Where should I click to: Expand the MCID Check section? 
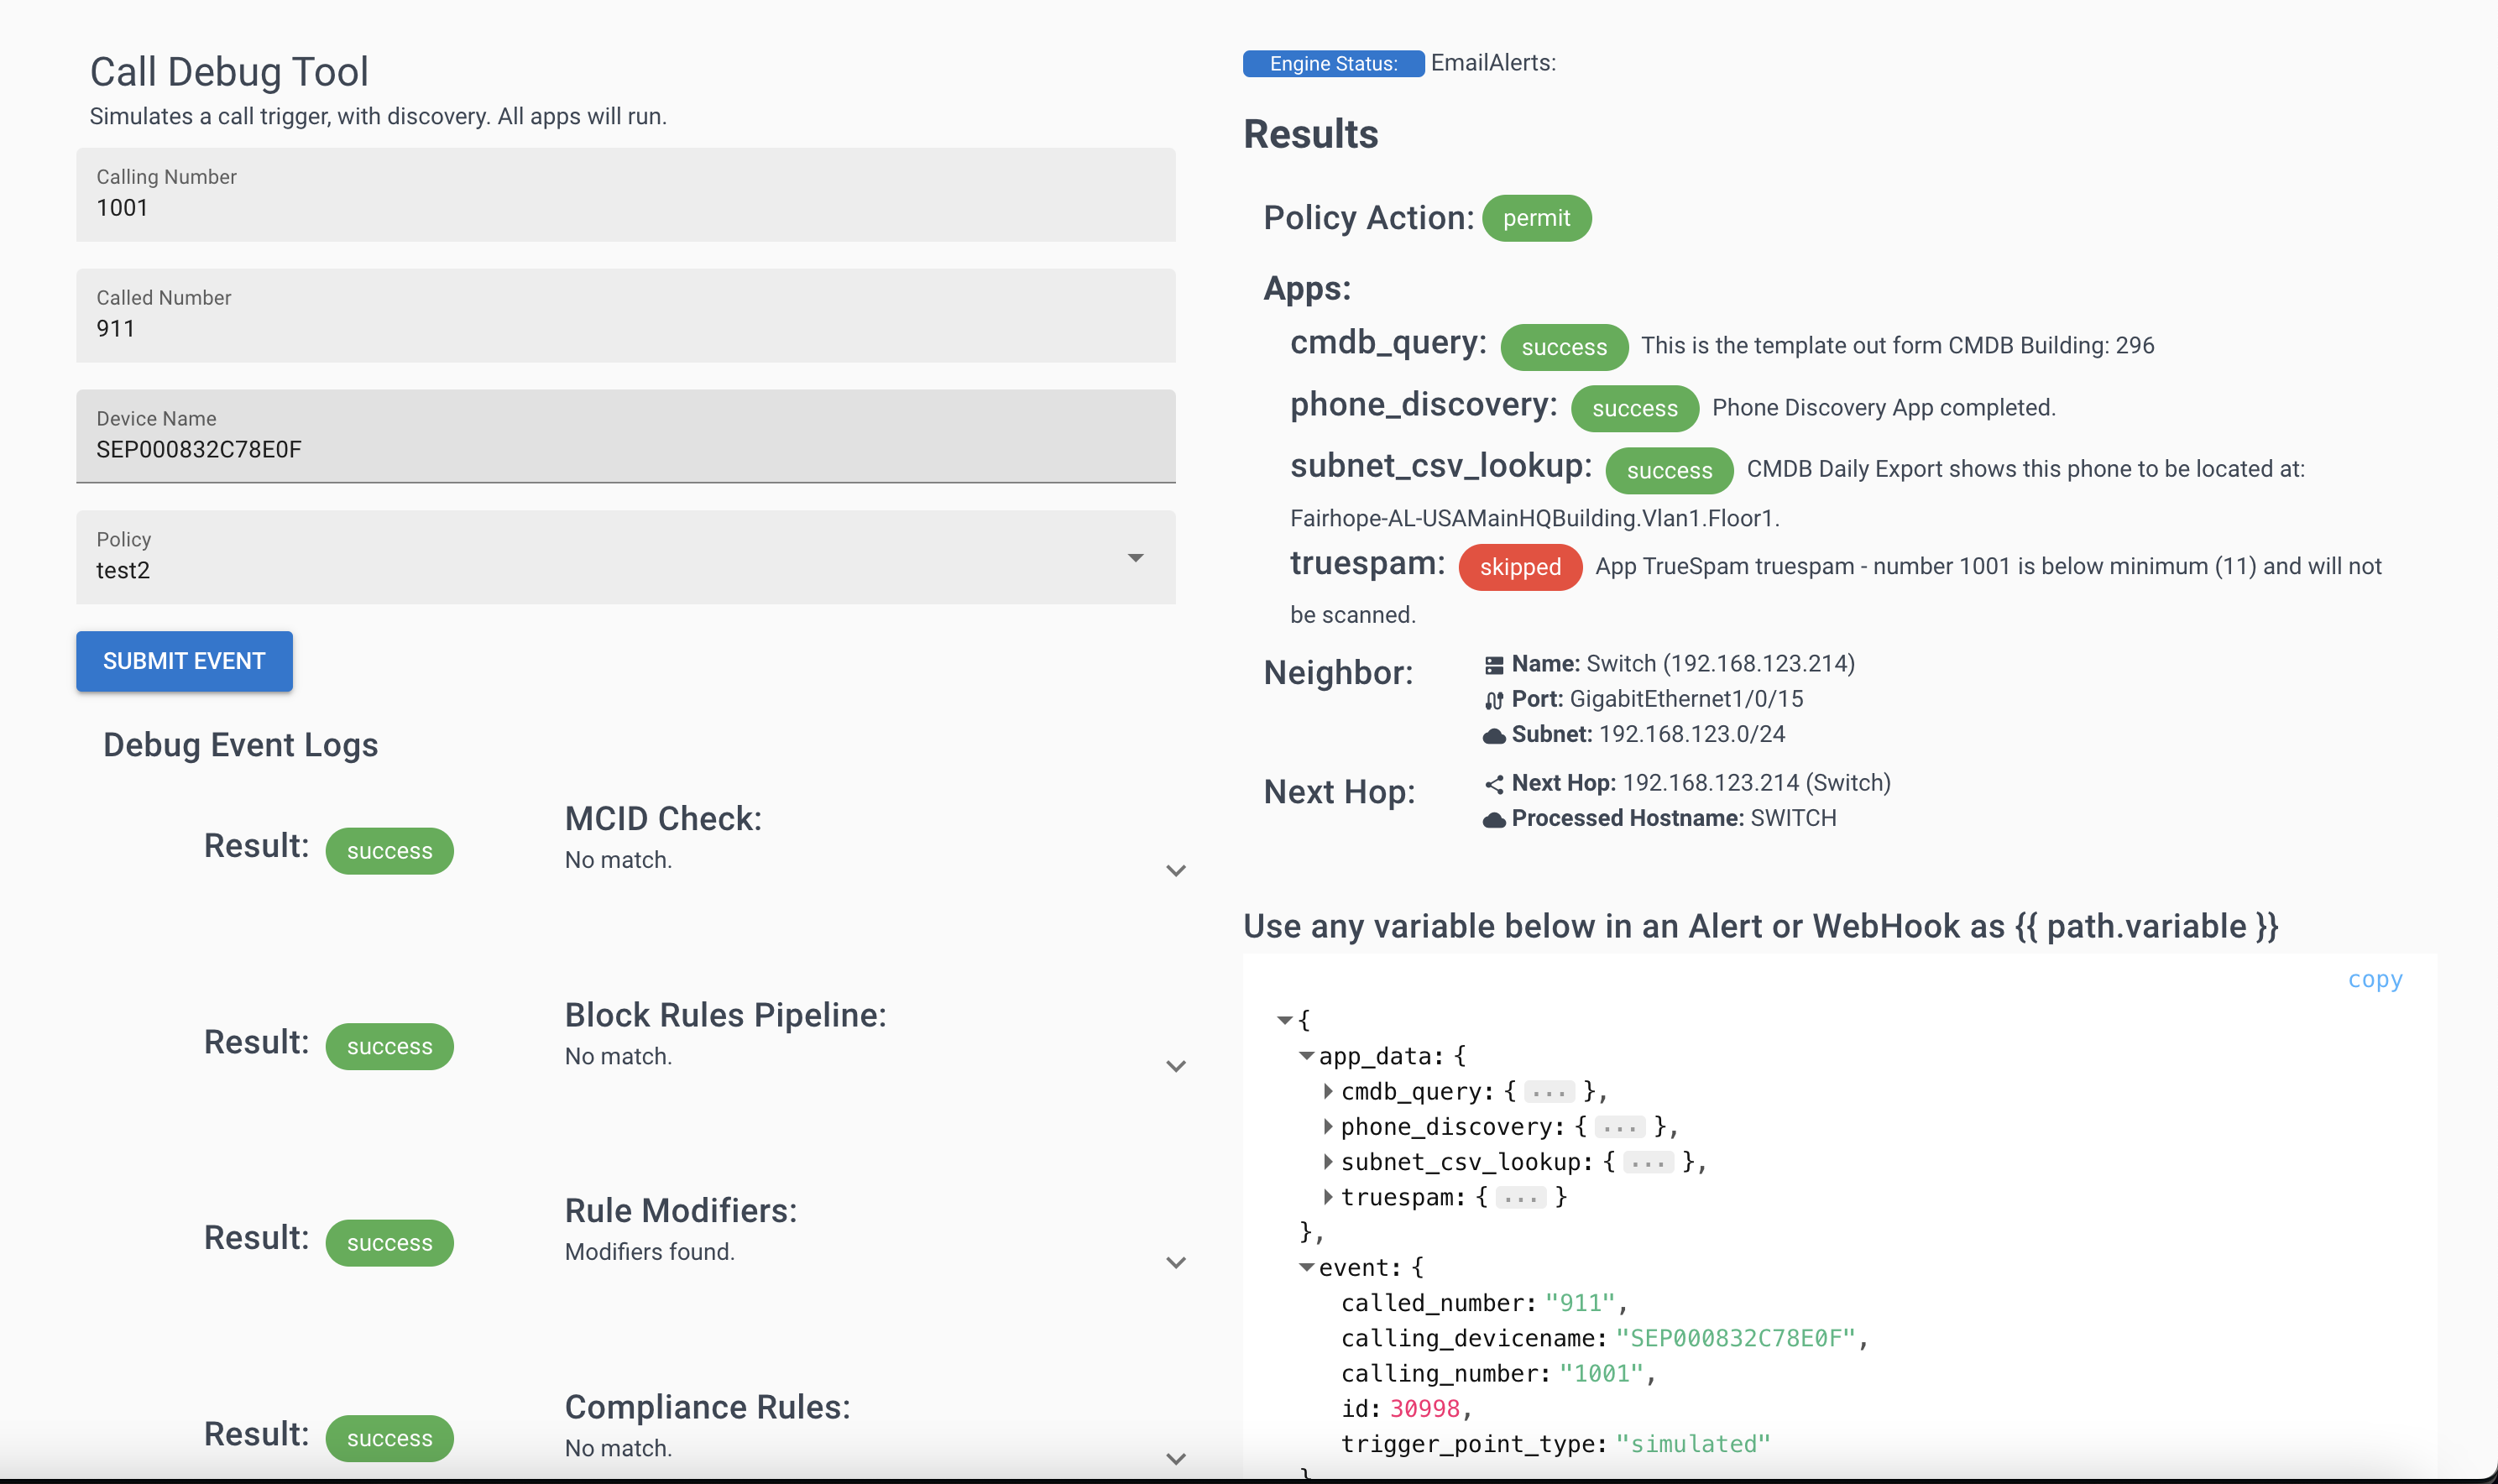point(1176,870)
